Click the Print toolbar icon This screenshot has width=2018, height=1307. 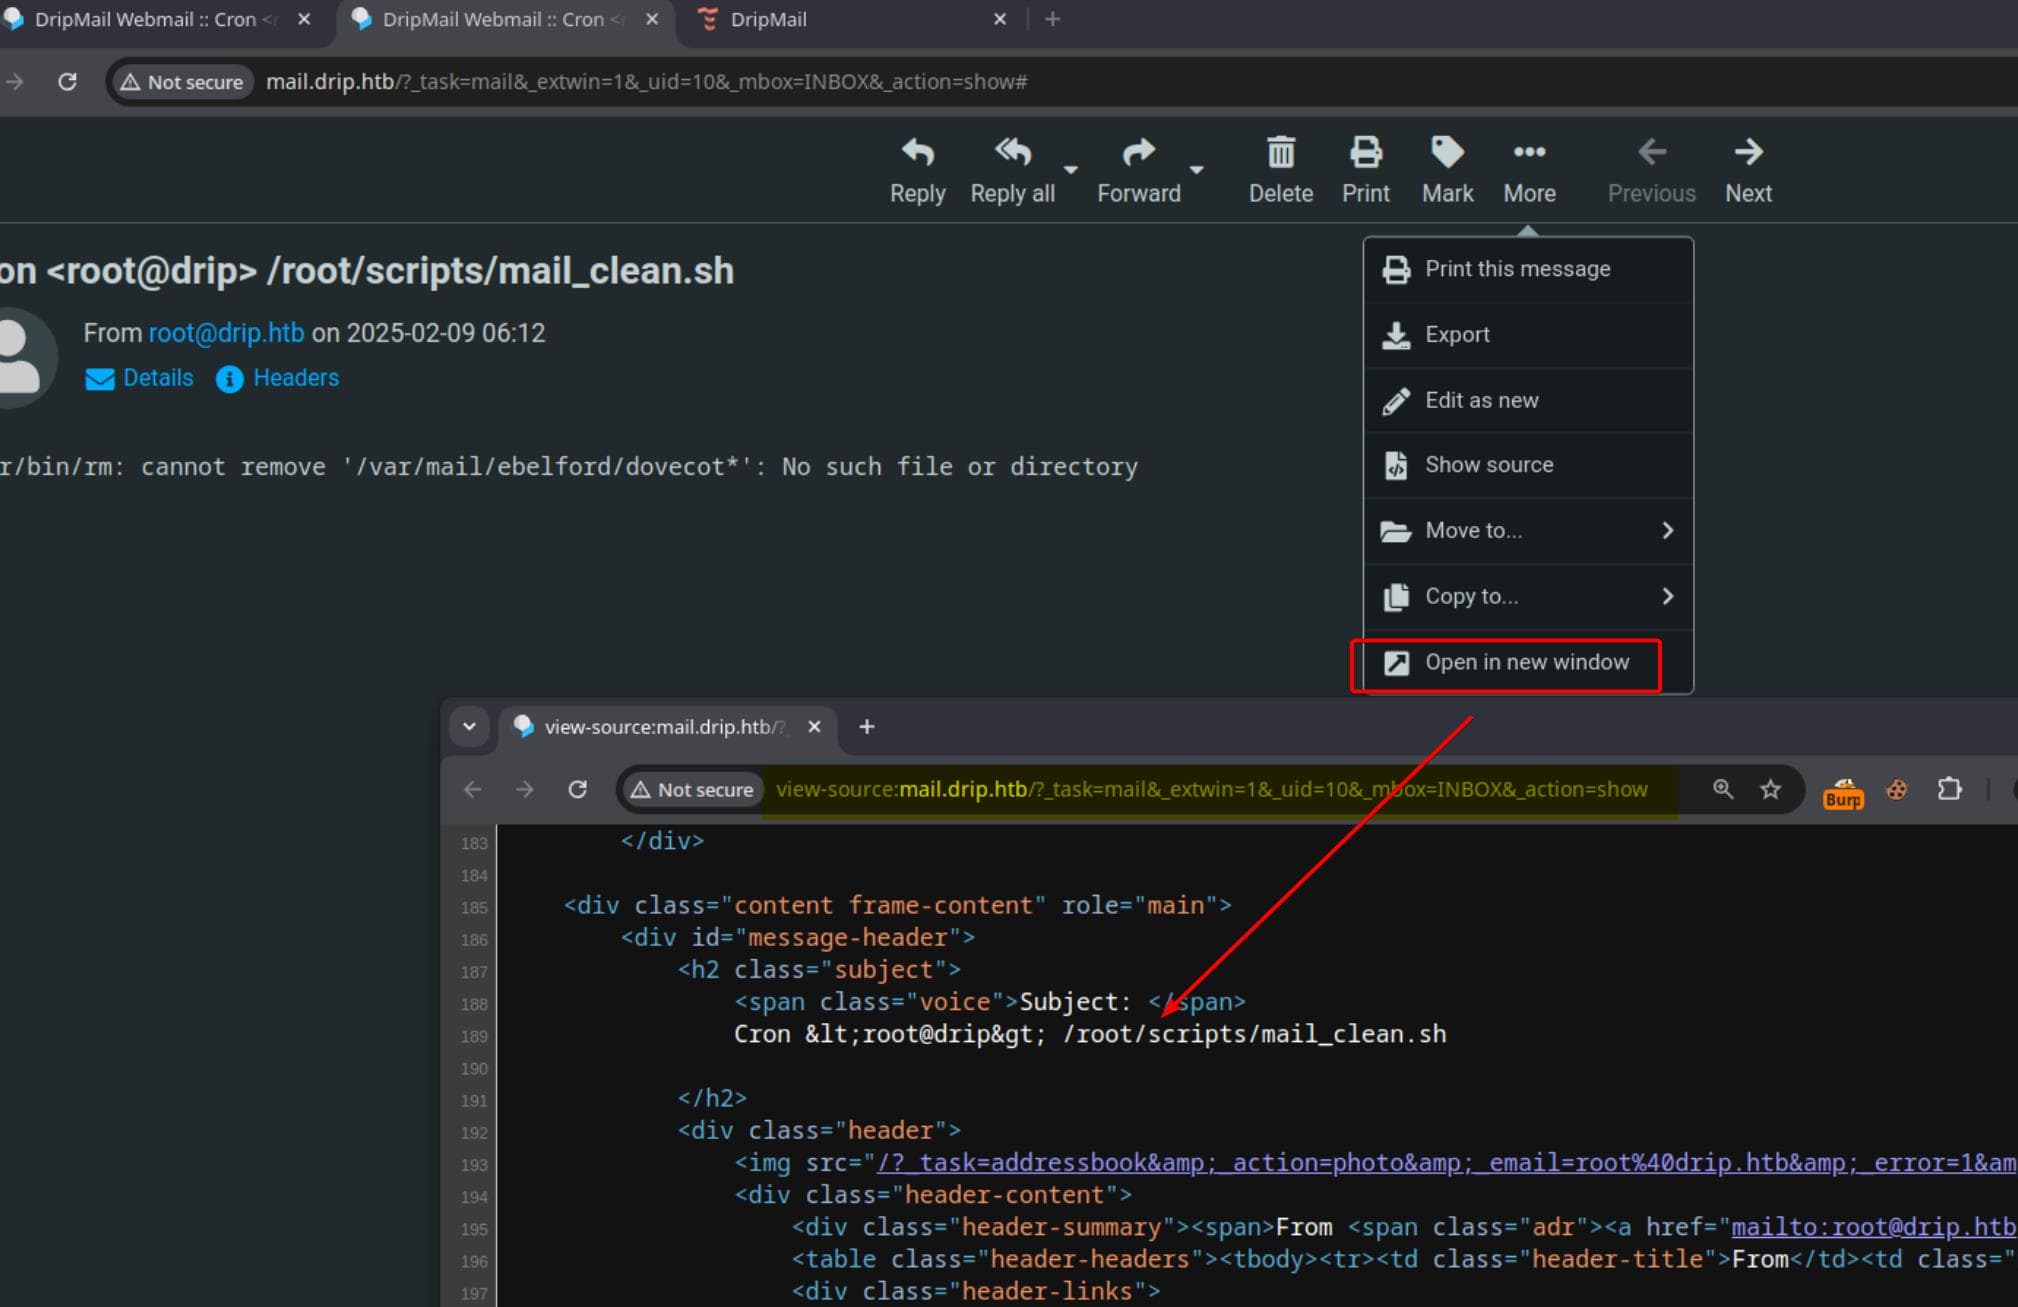[1365, 153]
